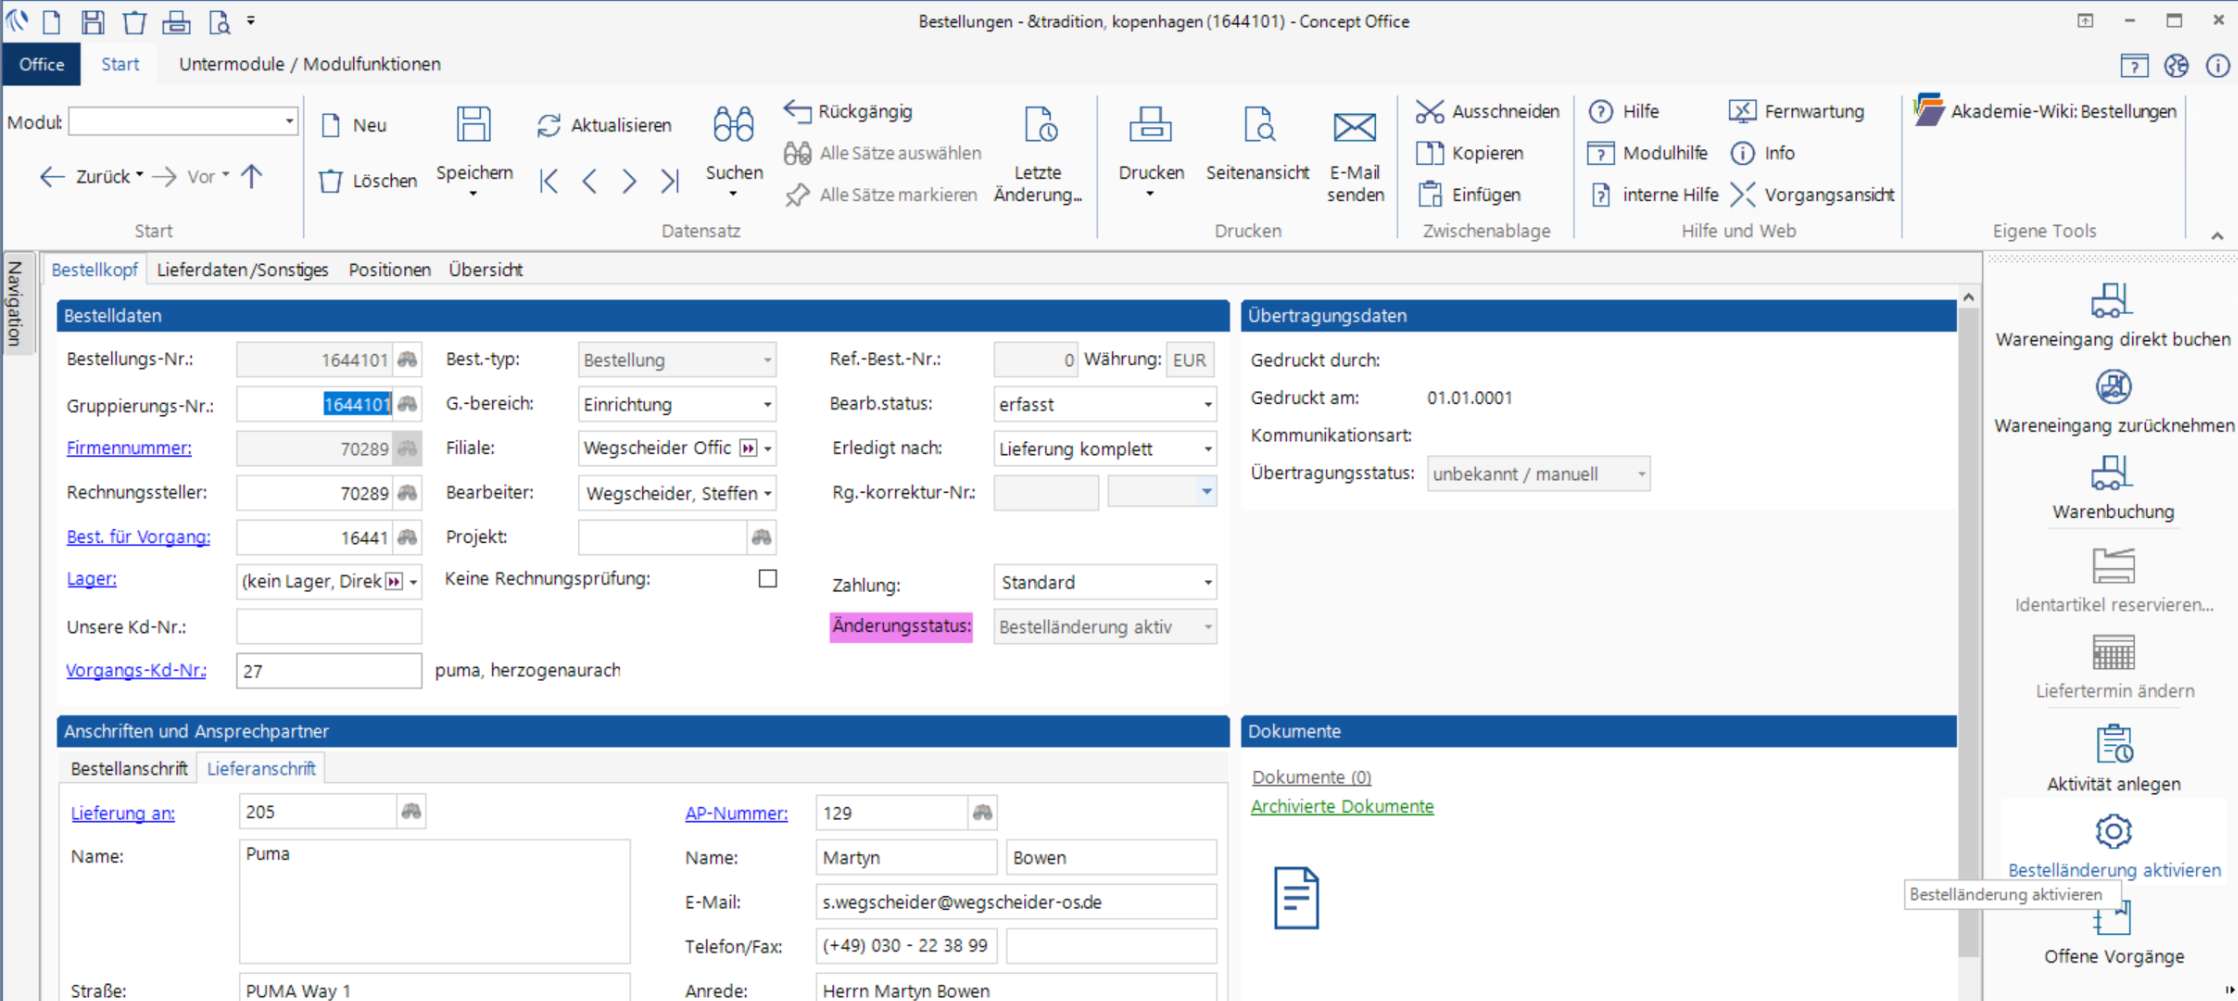Print with Drucken icon

[1151, 125]
